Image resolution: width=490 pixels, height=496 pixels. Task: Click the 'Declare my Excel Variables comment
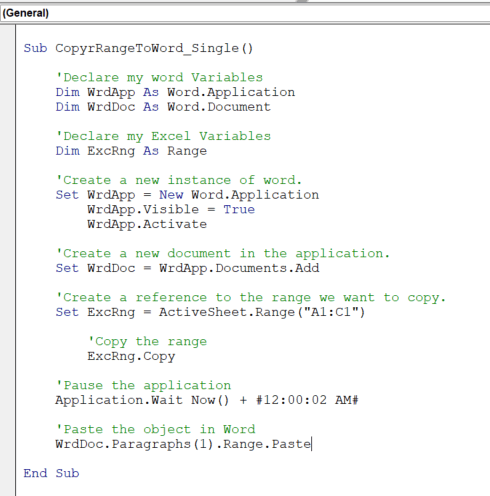coord(163,137)
